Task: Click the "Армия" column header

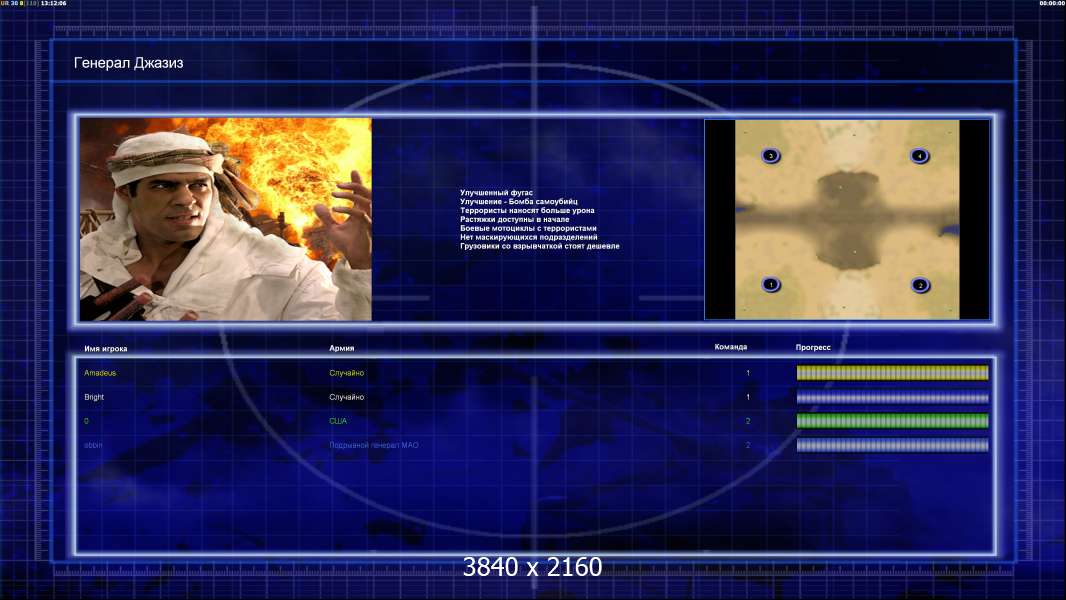Action: click(x=341, y=348)
